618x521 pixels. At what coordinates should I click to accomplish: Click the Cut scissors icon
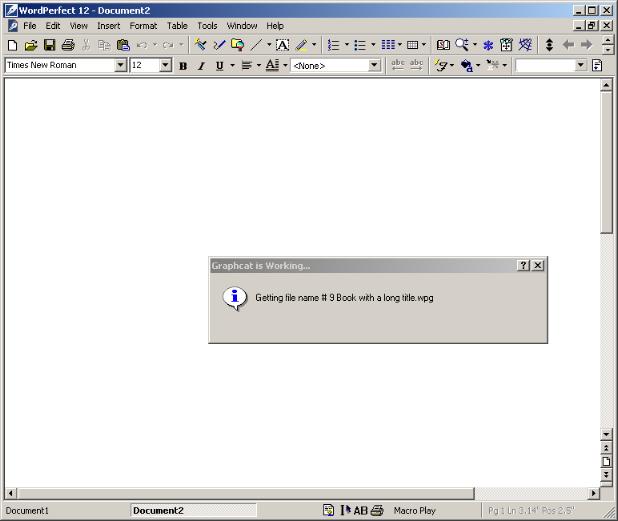[x=86, y=45]
